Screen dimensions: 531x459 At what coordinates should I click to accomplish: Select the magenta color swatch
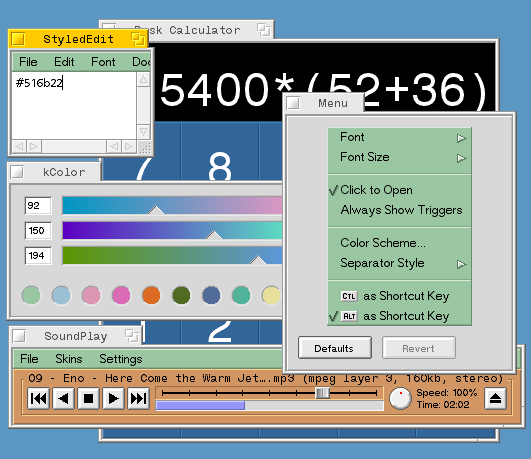[x=121, y=295]
